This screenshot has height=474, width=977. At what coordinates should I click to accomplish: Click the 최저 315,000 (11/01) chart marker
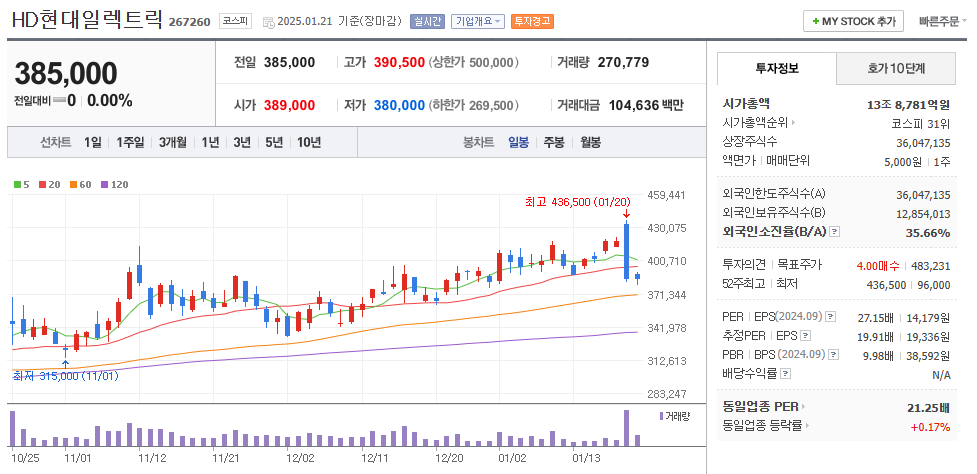pos(65,376)
